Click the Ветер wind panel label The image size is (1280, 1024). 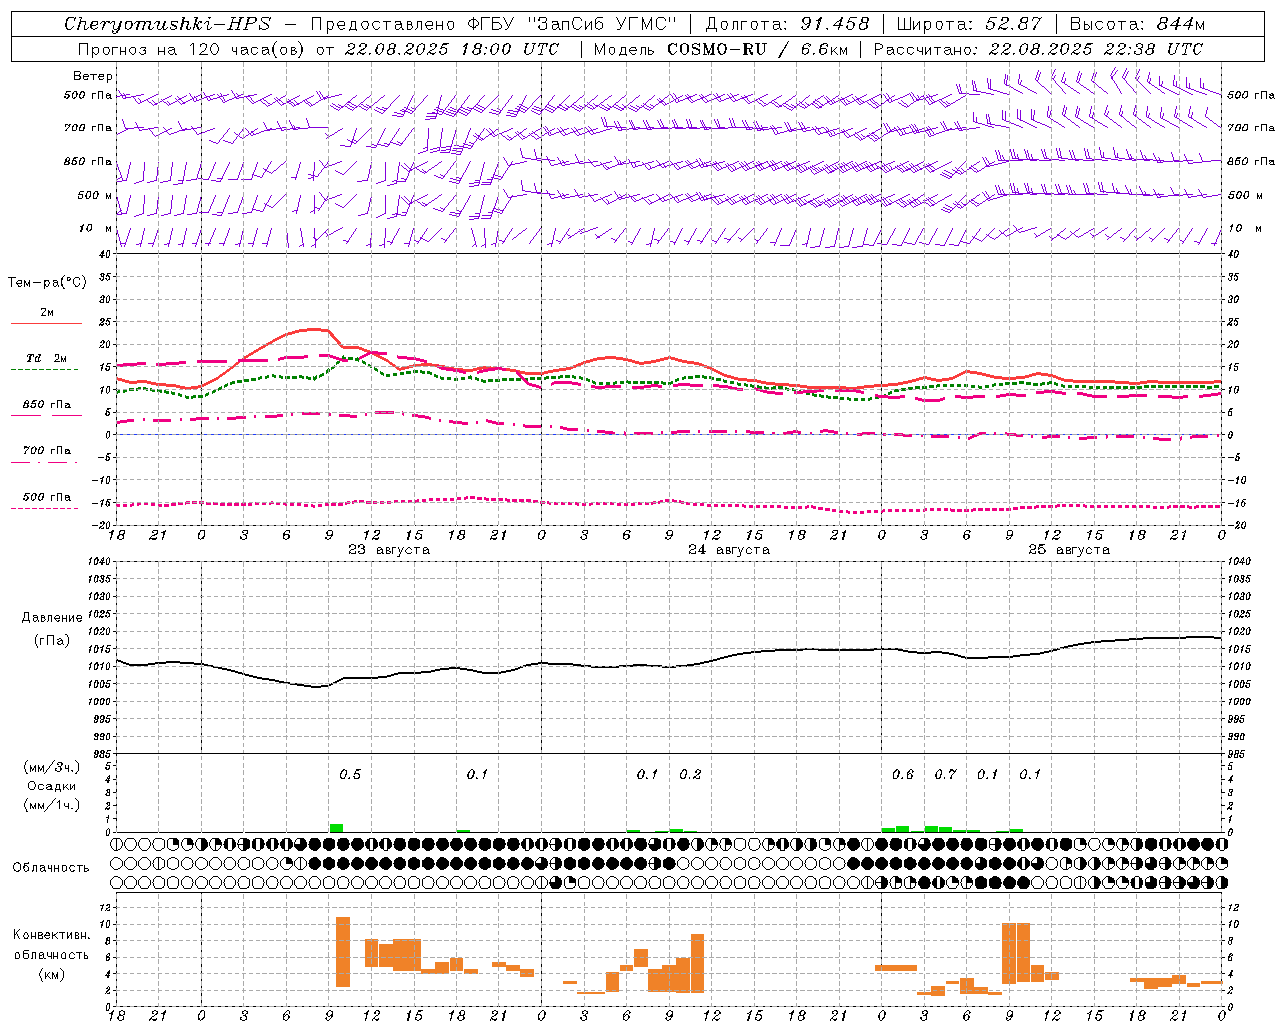tap(93, 76)
